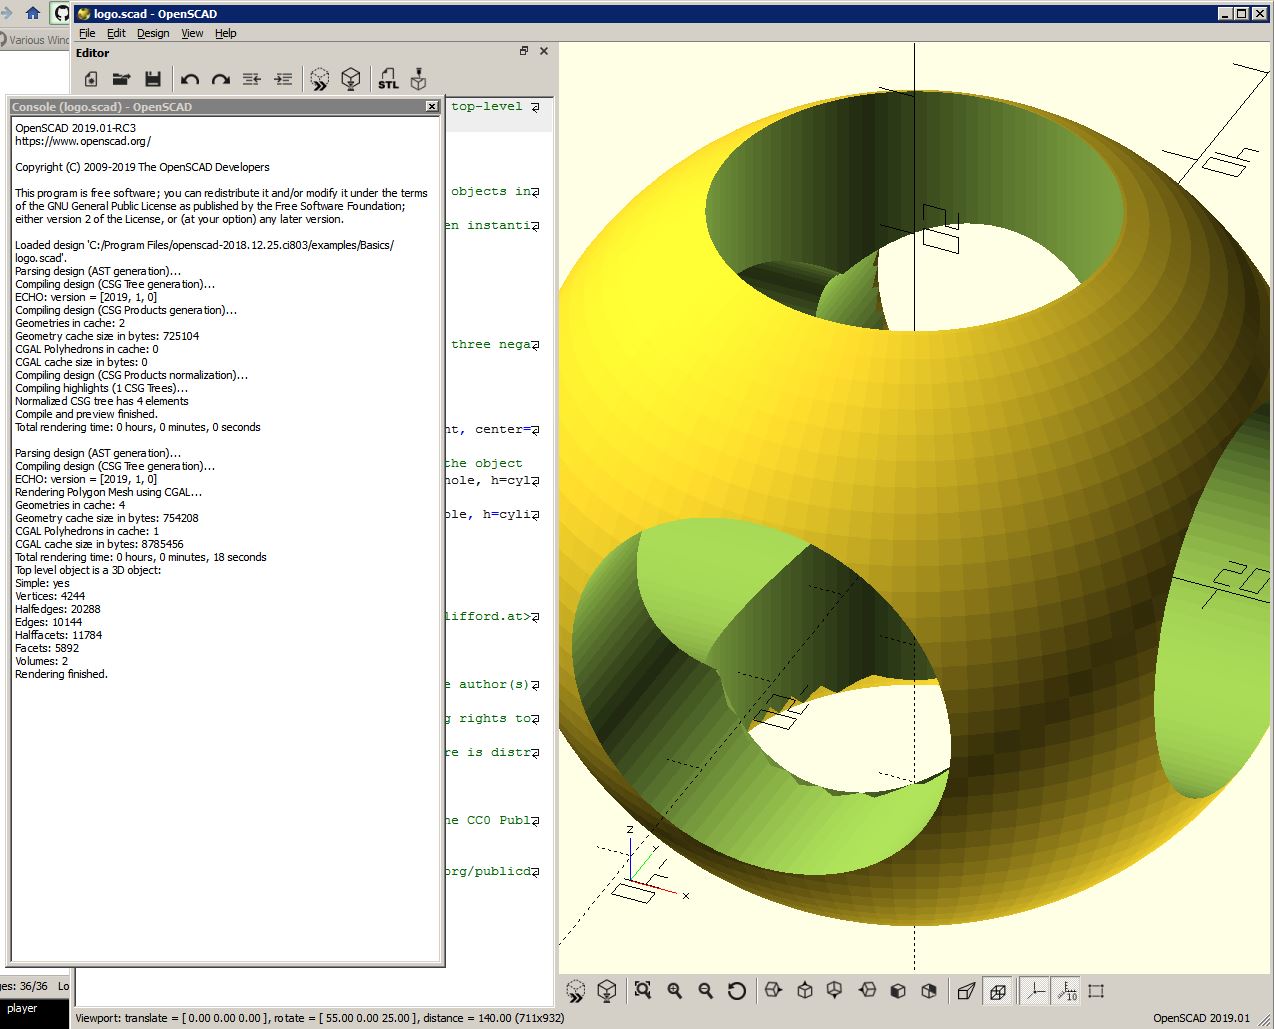Switch to Back view
1274x1029 pixels.
click(x=929, y=991)
